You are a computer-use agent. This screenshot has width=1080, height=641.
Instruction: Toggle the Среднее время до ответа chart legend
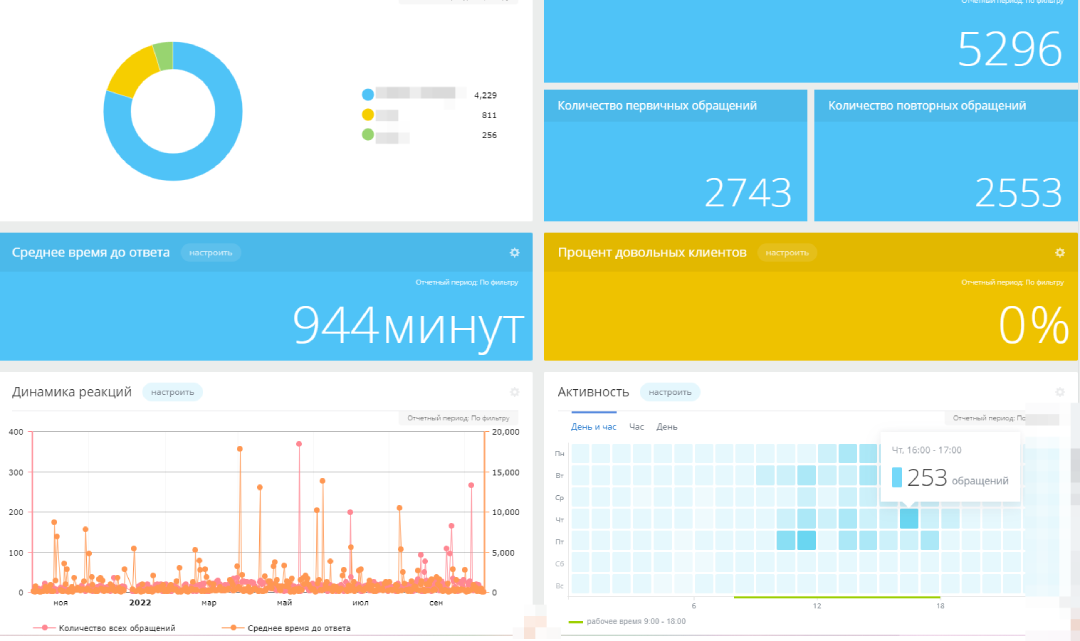coord(286,628)
